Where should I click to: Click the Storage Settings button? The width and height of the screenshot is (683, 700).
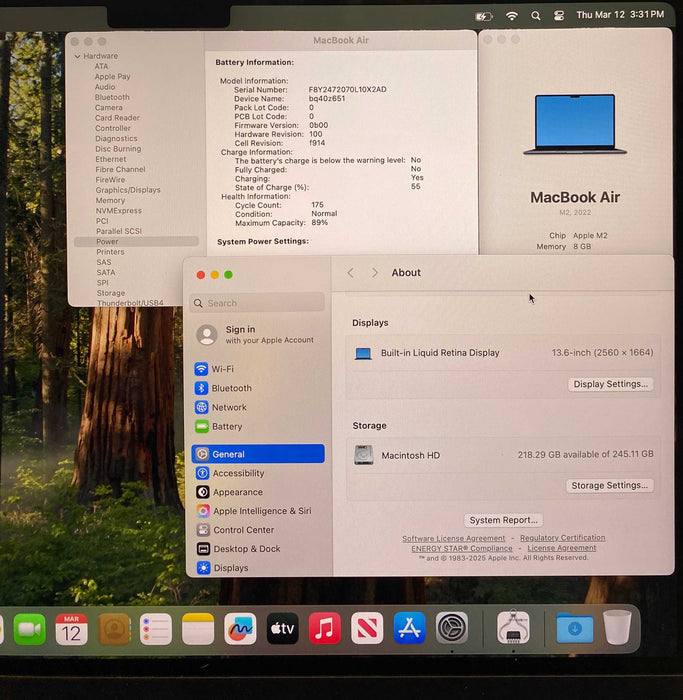click(x=609, y=485)
